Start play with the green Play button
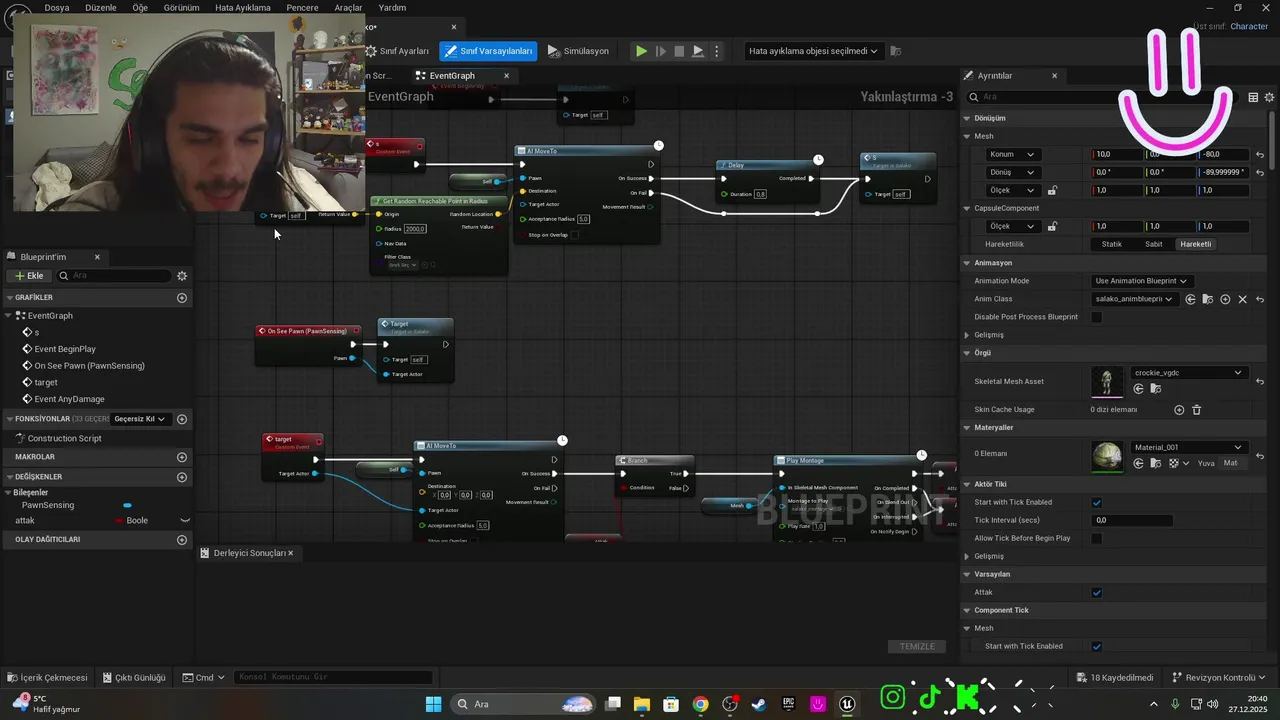The height and width of the screenshot is (720, 1280). click(641, 51)
